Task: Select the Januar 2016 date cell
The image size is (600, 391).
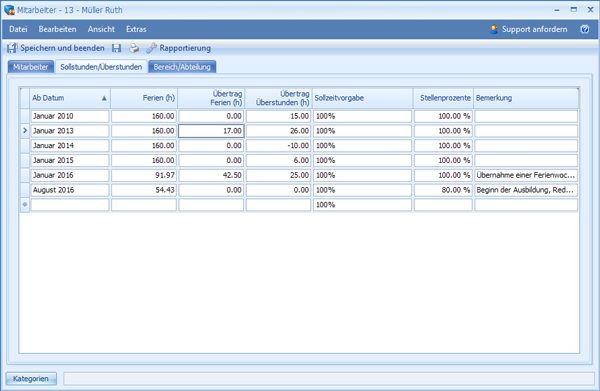Action: [70, 175]
